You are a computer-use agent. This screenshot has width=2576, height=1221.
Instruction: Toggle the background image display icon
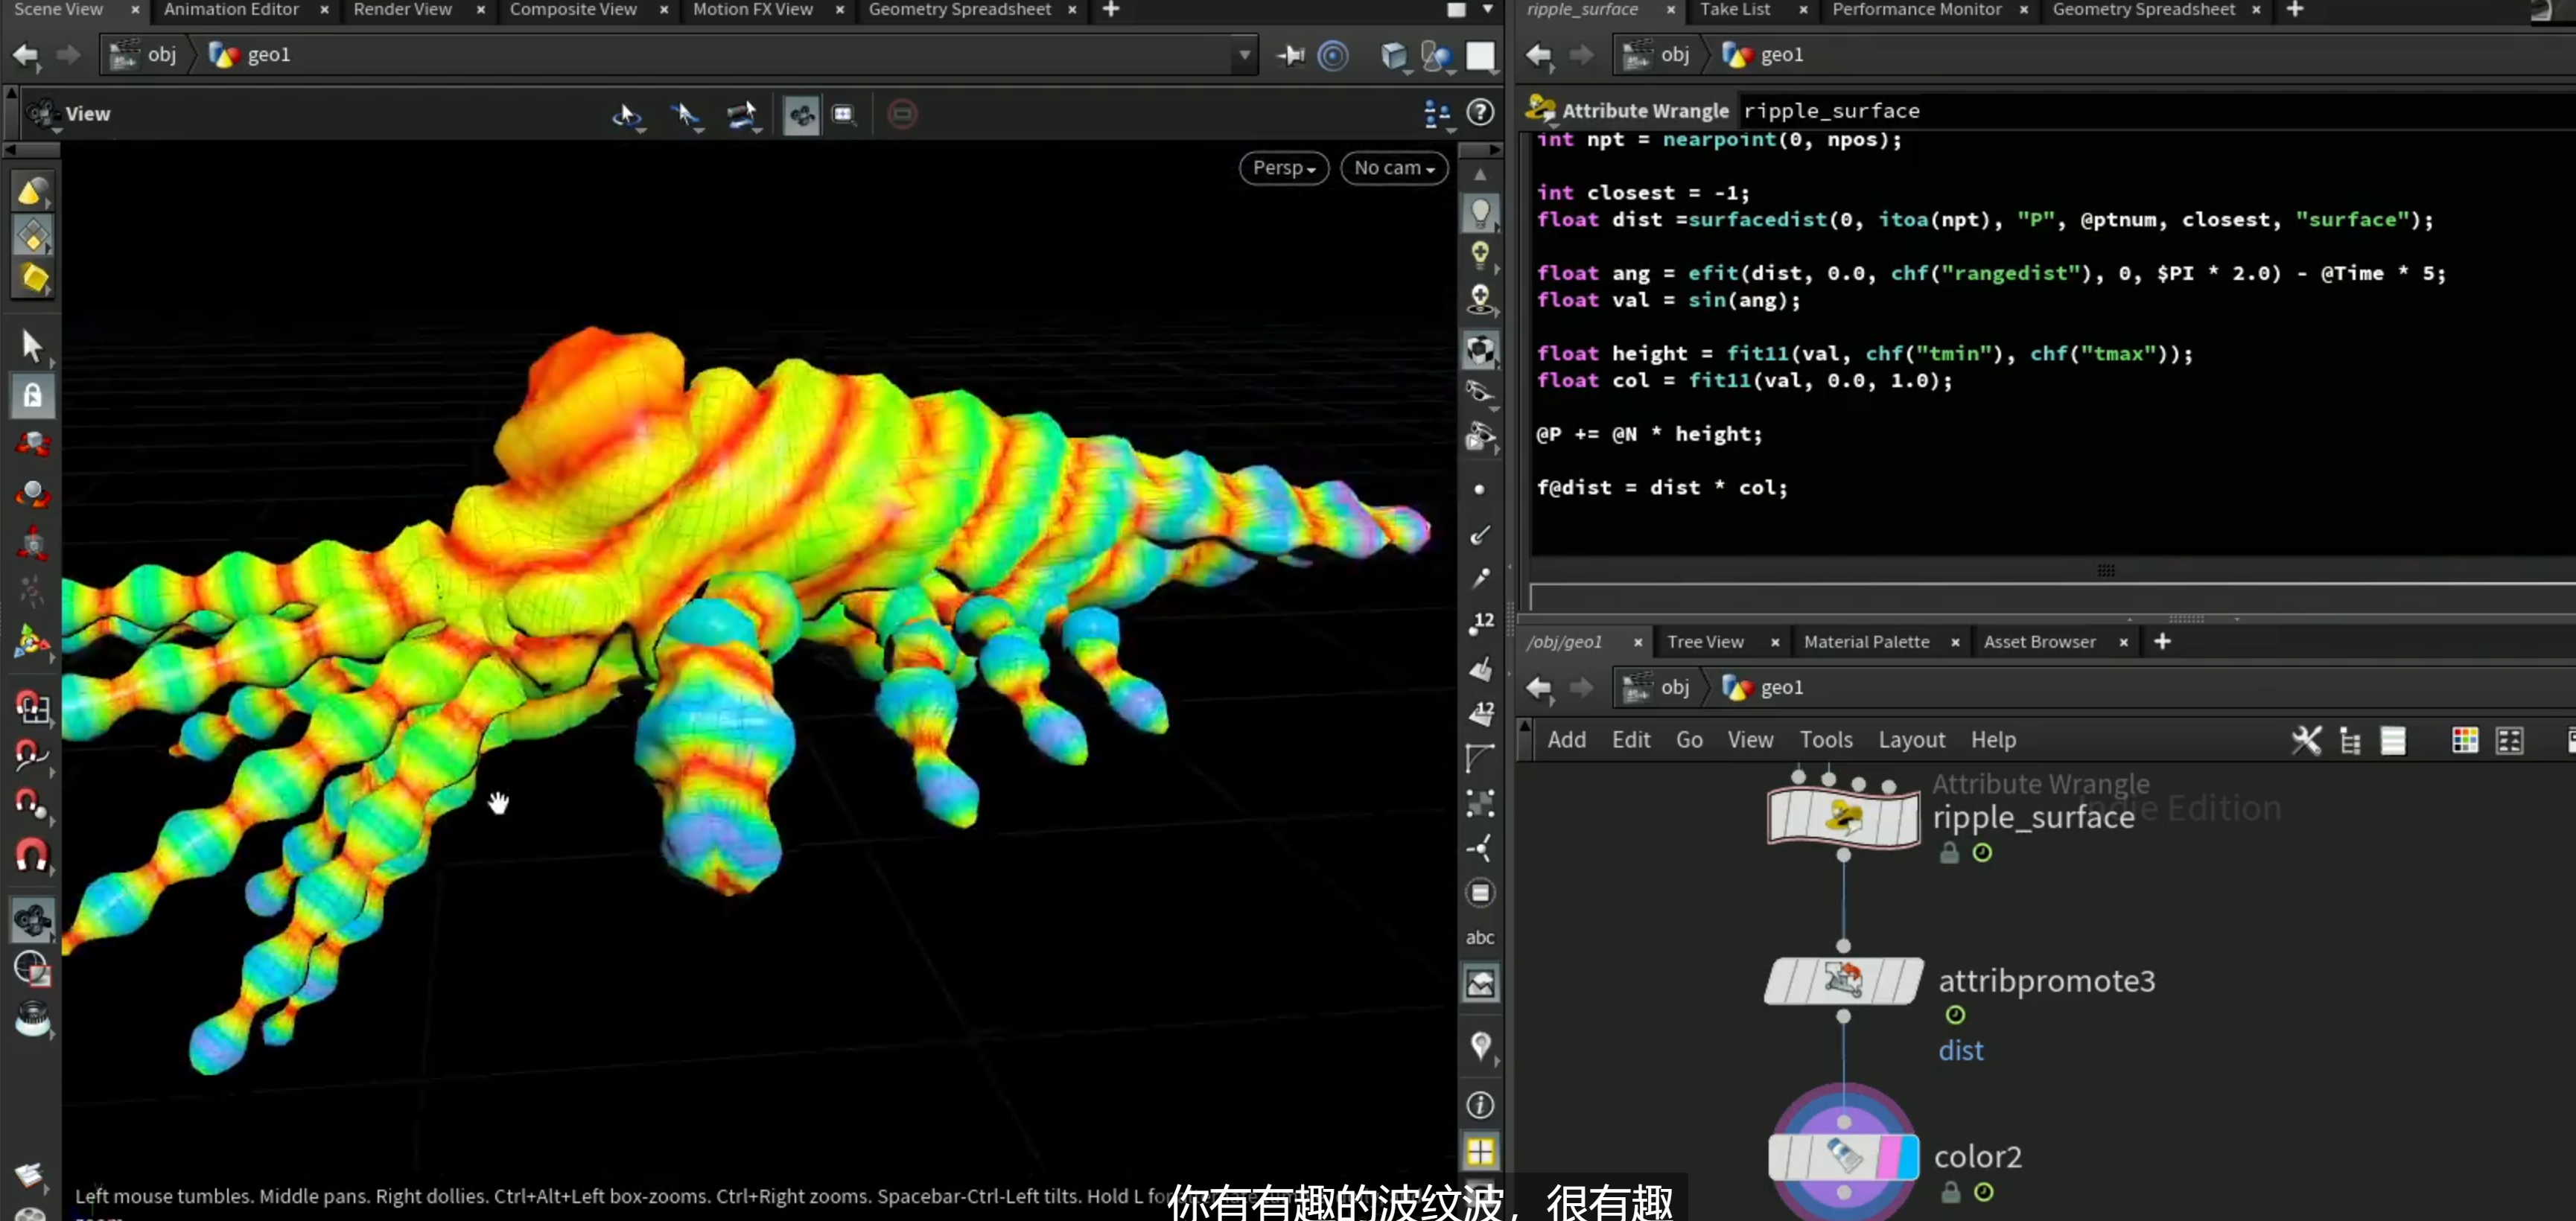click(x=1480, y=984)
